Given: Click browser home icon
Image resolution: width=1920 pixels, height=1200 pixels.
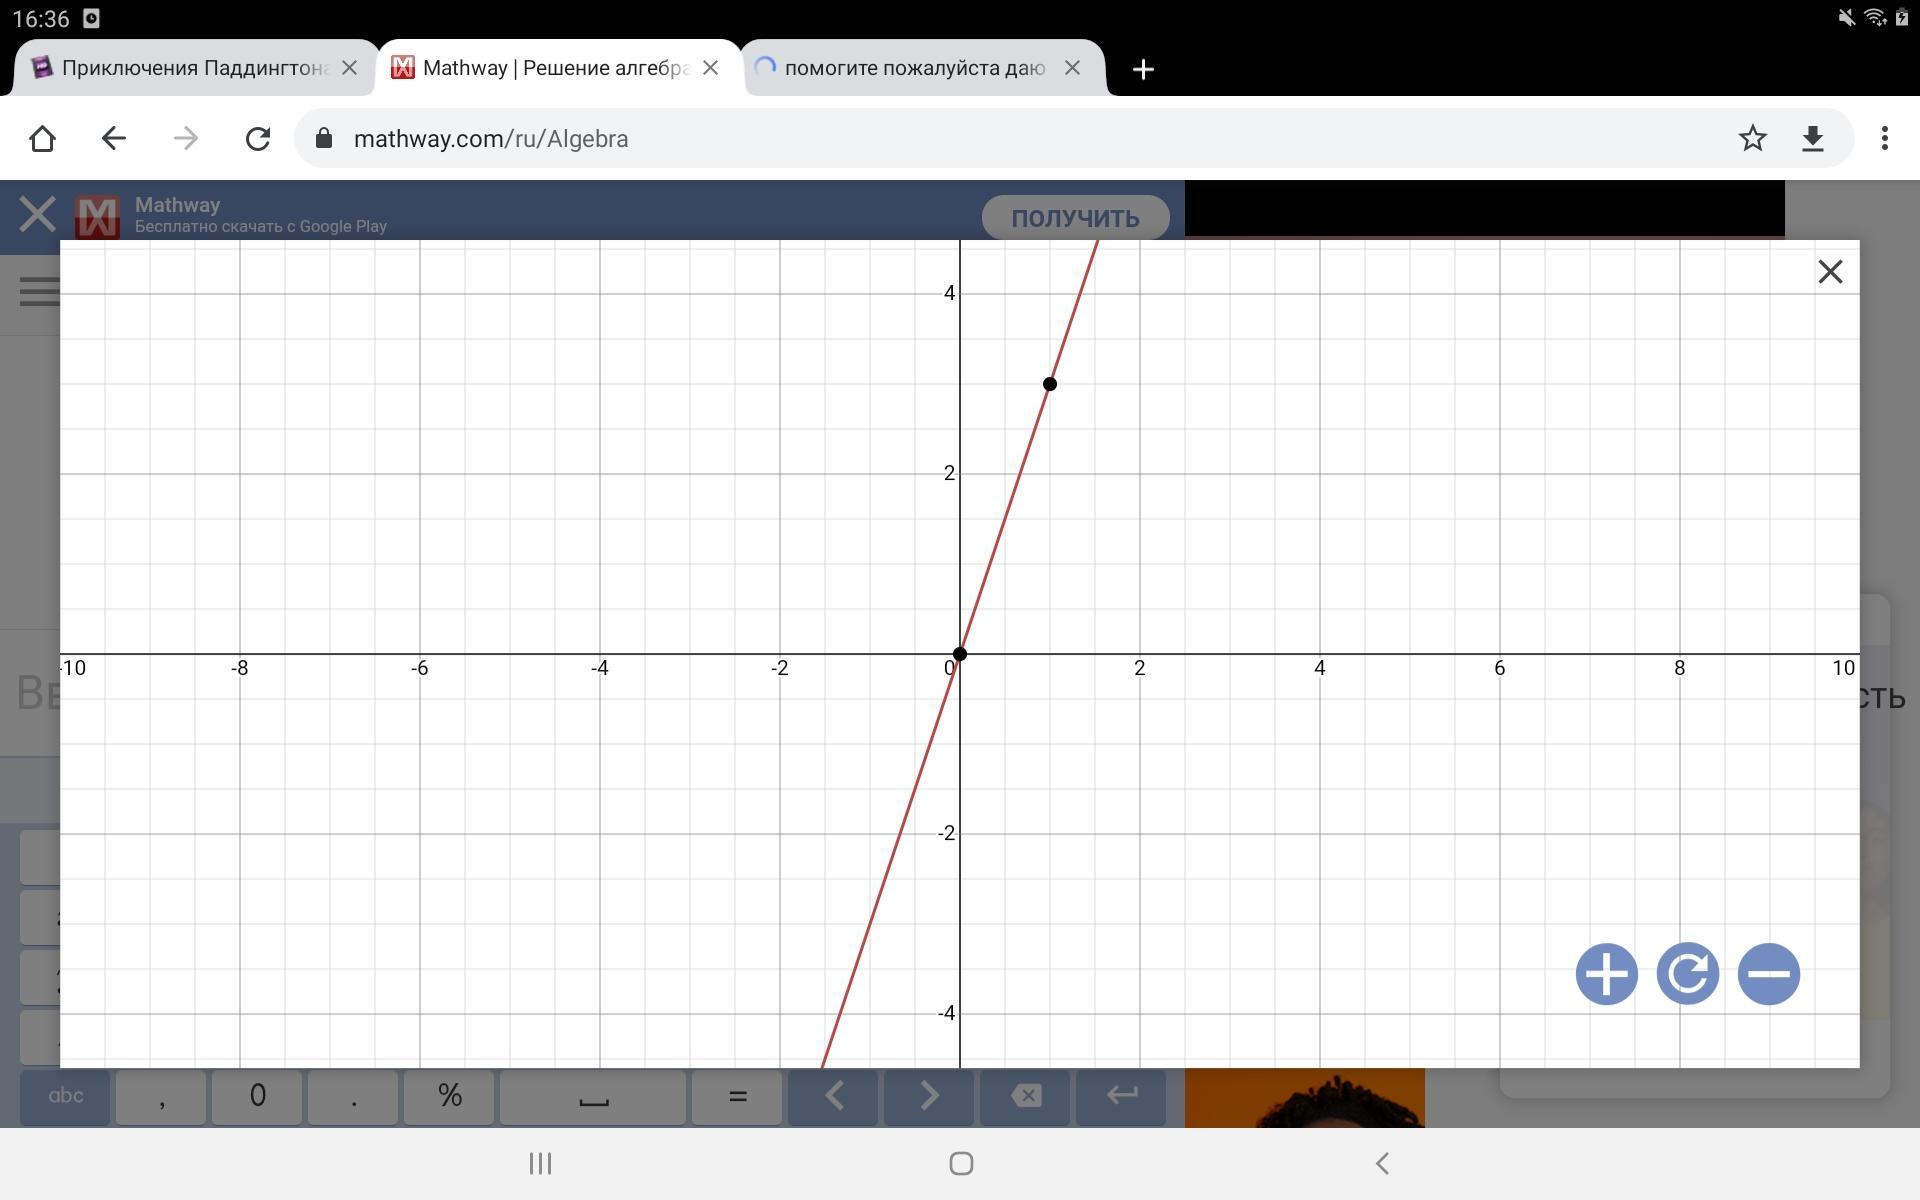Looking at the screenshot, I should click(42, 138).
